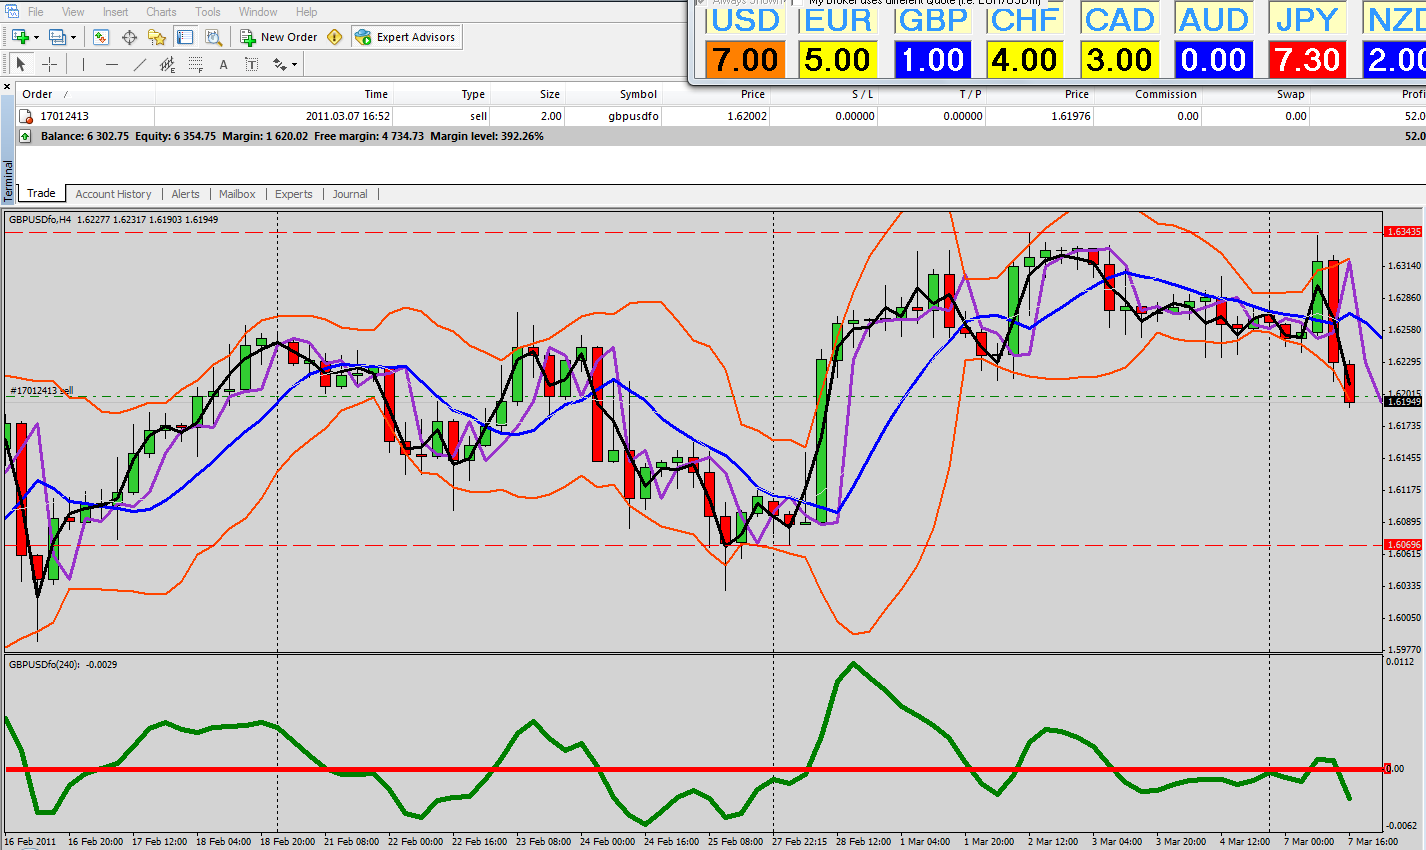
Task: Select the cursor arrow tool
Action: (21, 64)
